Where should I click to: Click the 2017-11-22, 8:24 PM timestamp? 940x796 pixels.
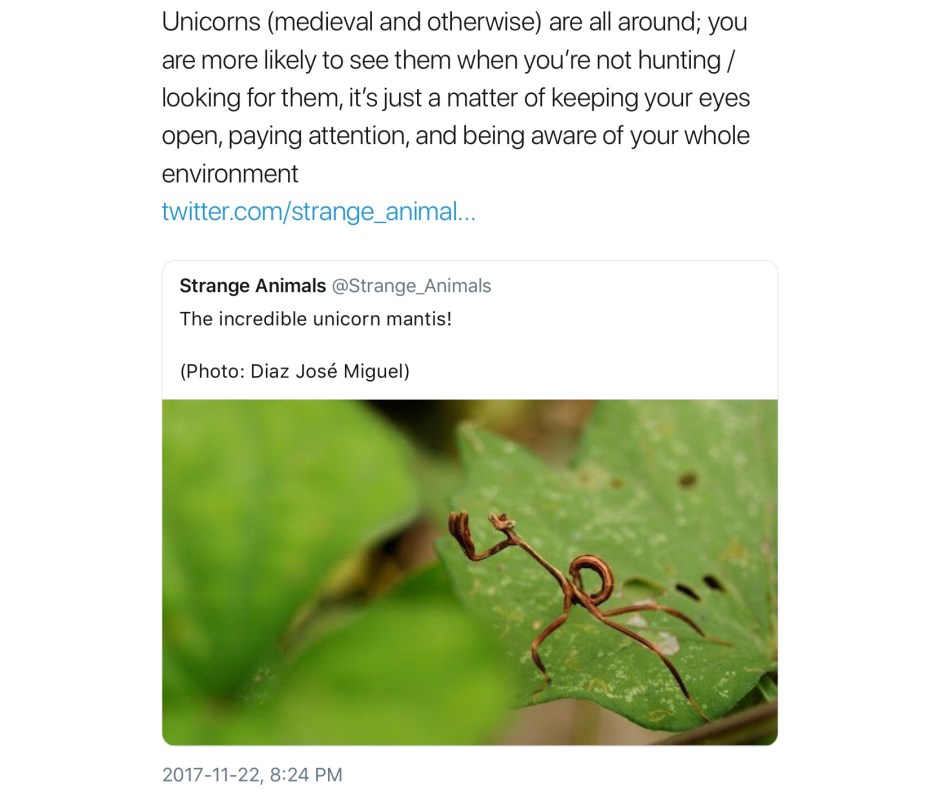pos(252,775)
